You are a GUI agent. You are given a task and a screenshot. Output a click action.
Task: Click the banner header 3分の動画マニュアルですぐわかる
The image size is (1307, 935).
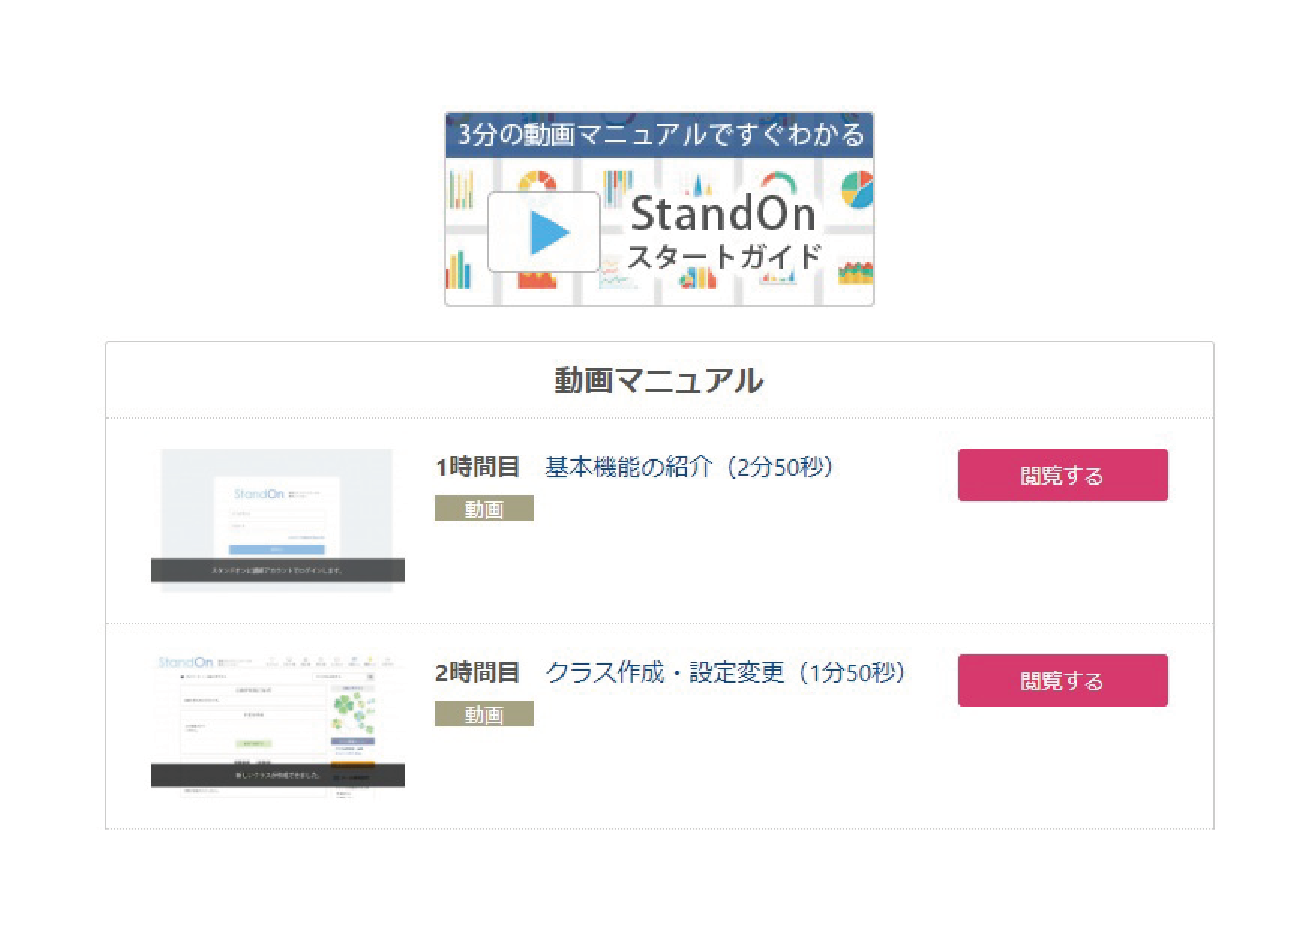[x=659, y=135]
